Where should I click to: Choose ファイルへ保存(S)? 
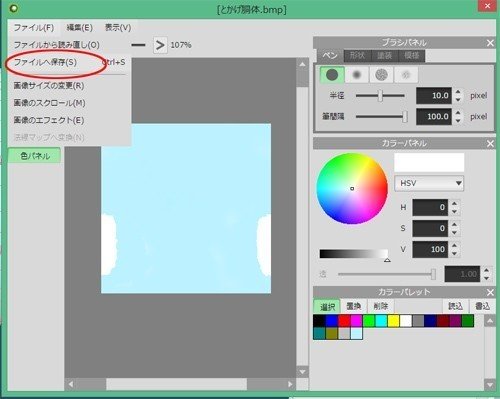(69, 62)
